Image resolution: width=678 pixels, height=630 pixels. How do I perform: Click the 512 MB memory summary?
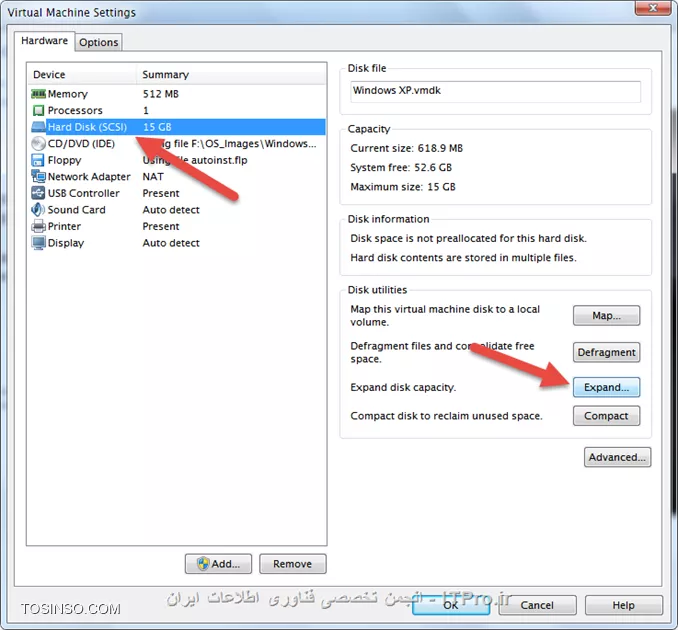click(160, 94)
